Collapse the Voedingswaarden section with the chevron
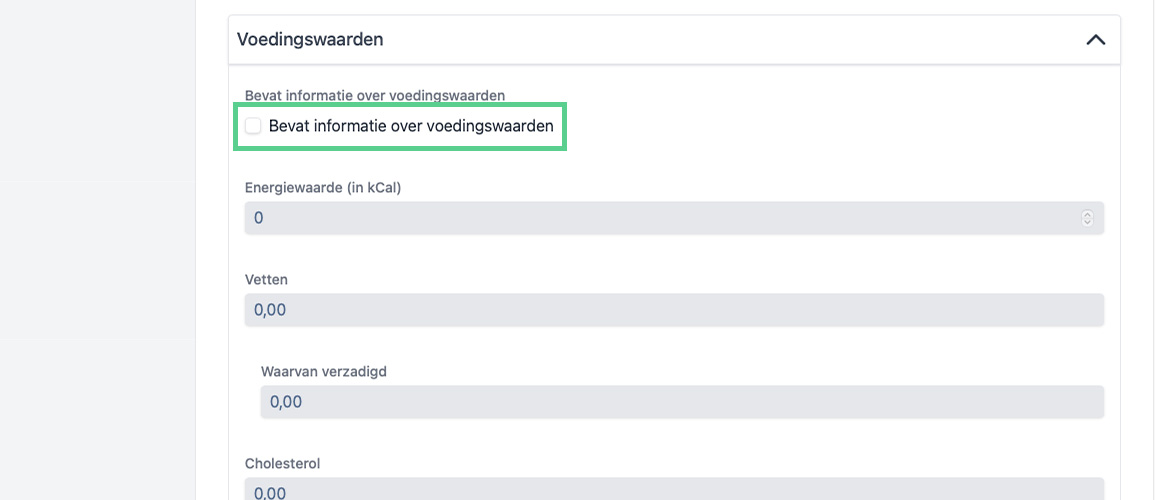1155x500 pixels. (x=1095, y=40)
